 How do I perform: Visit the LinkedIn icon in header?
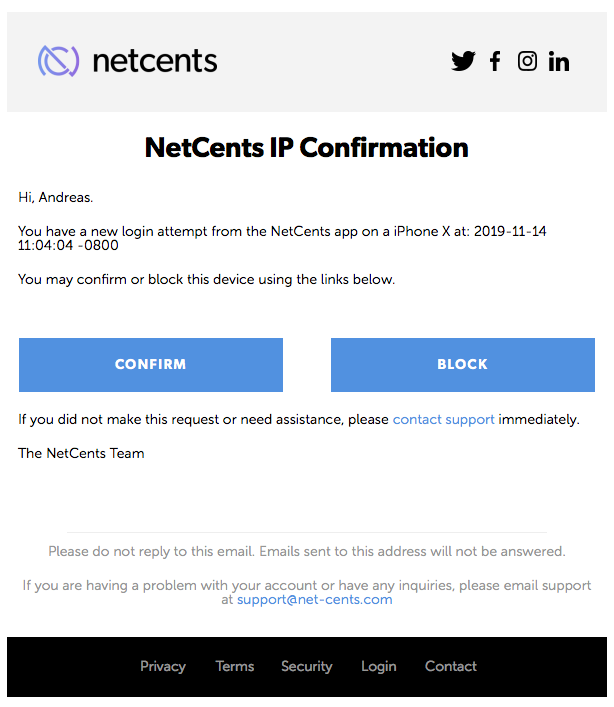coord(559,61)
